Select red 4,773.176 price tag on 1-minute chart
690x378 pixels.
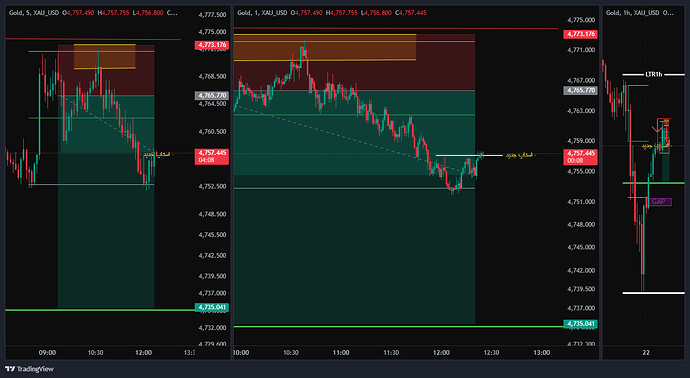(581, 34)
